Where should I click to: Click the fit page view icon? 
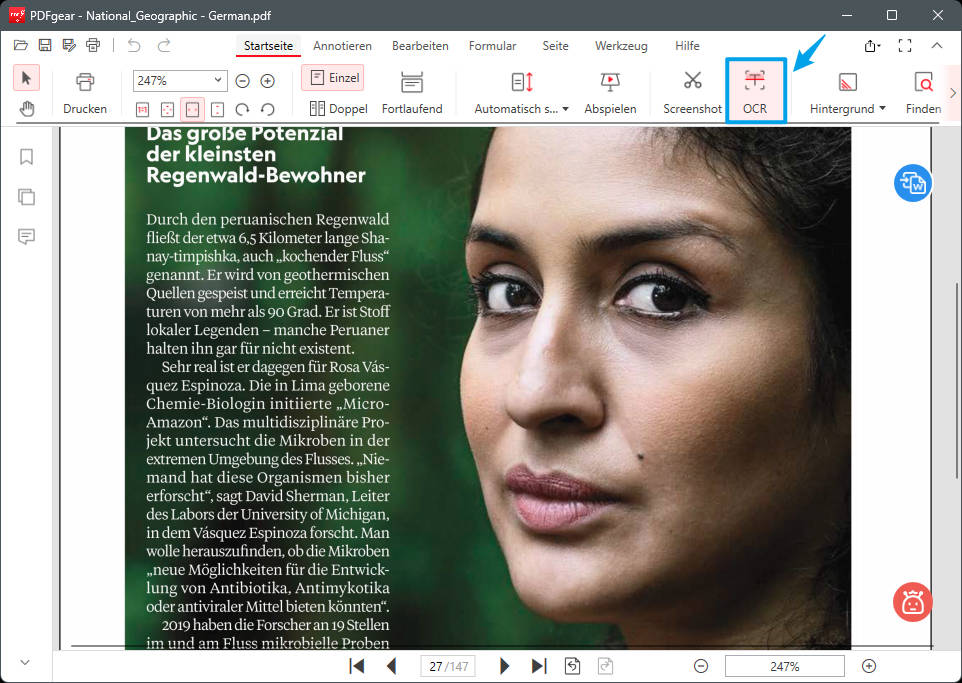click(x=167, y=109)
